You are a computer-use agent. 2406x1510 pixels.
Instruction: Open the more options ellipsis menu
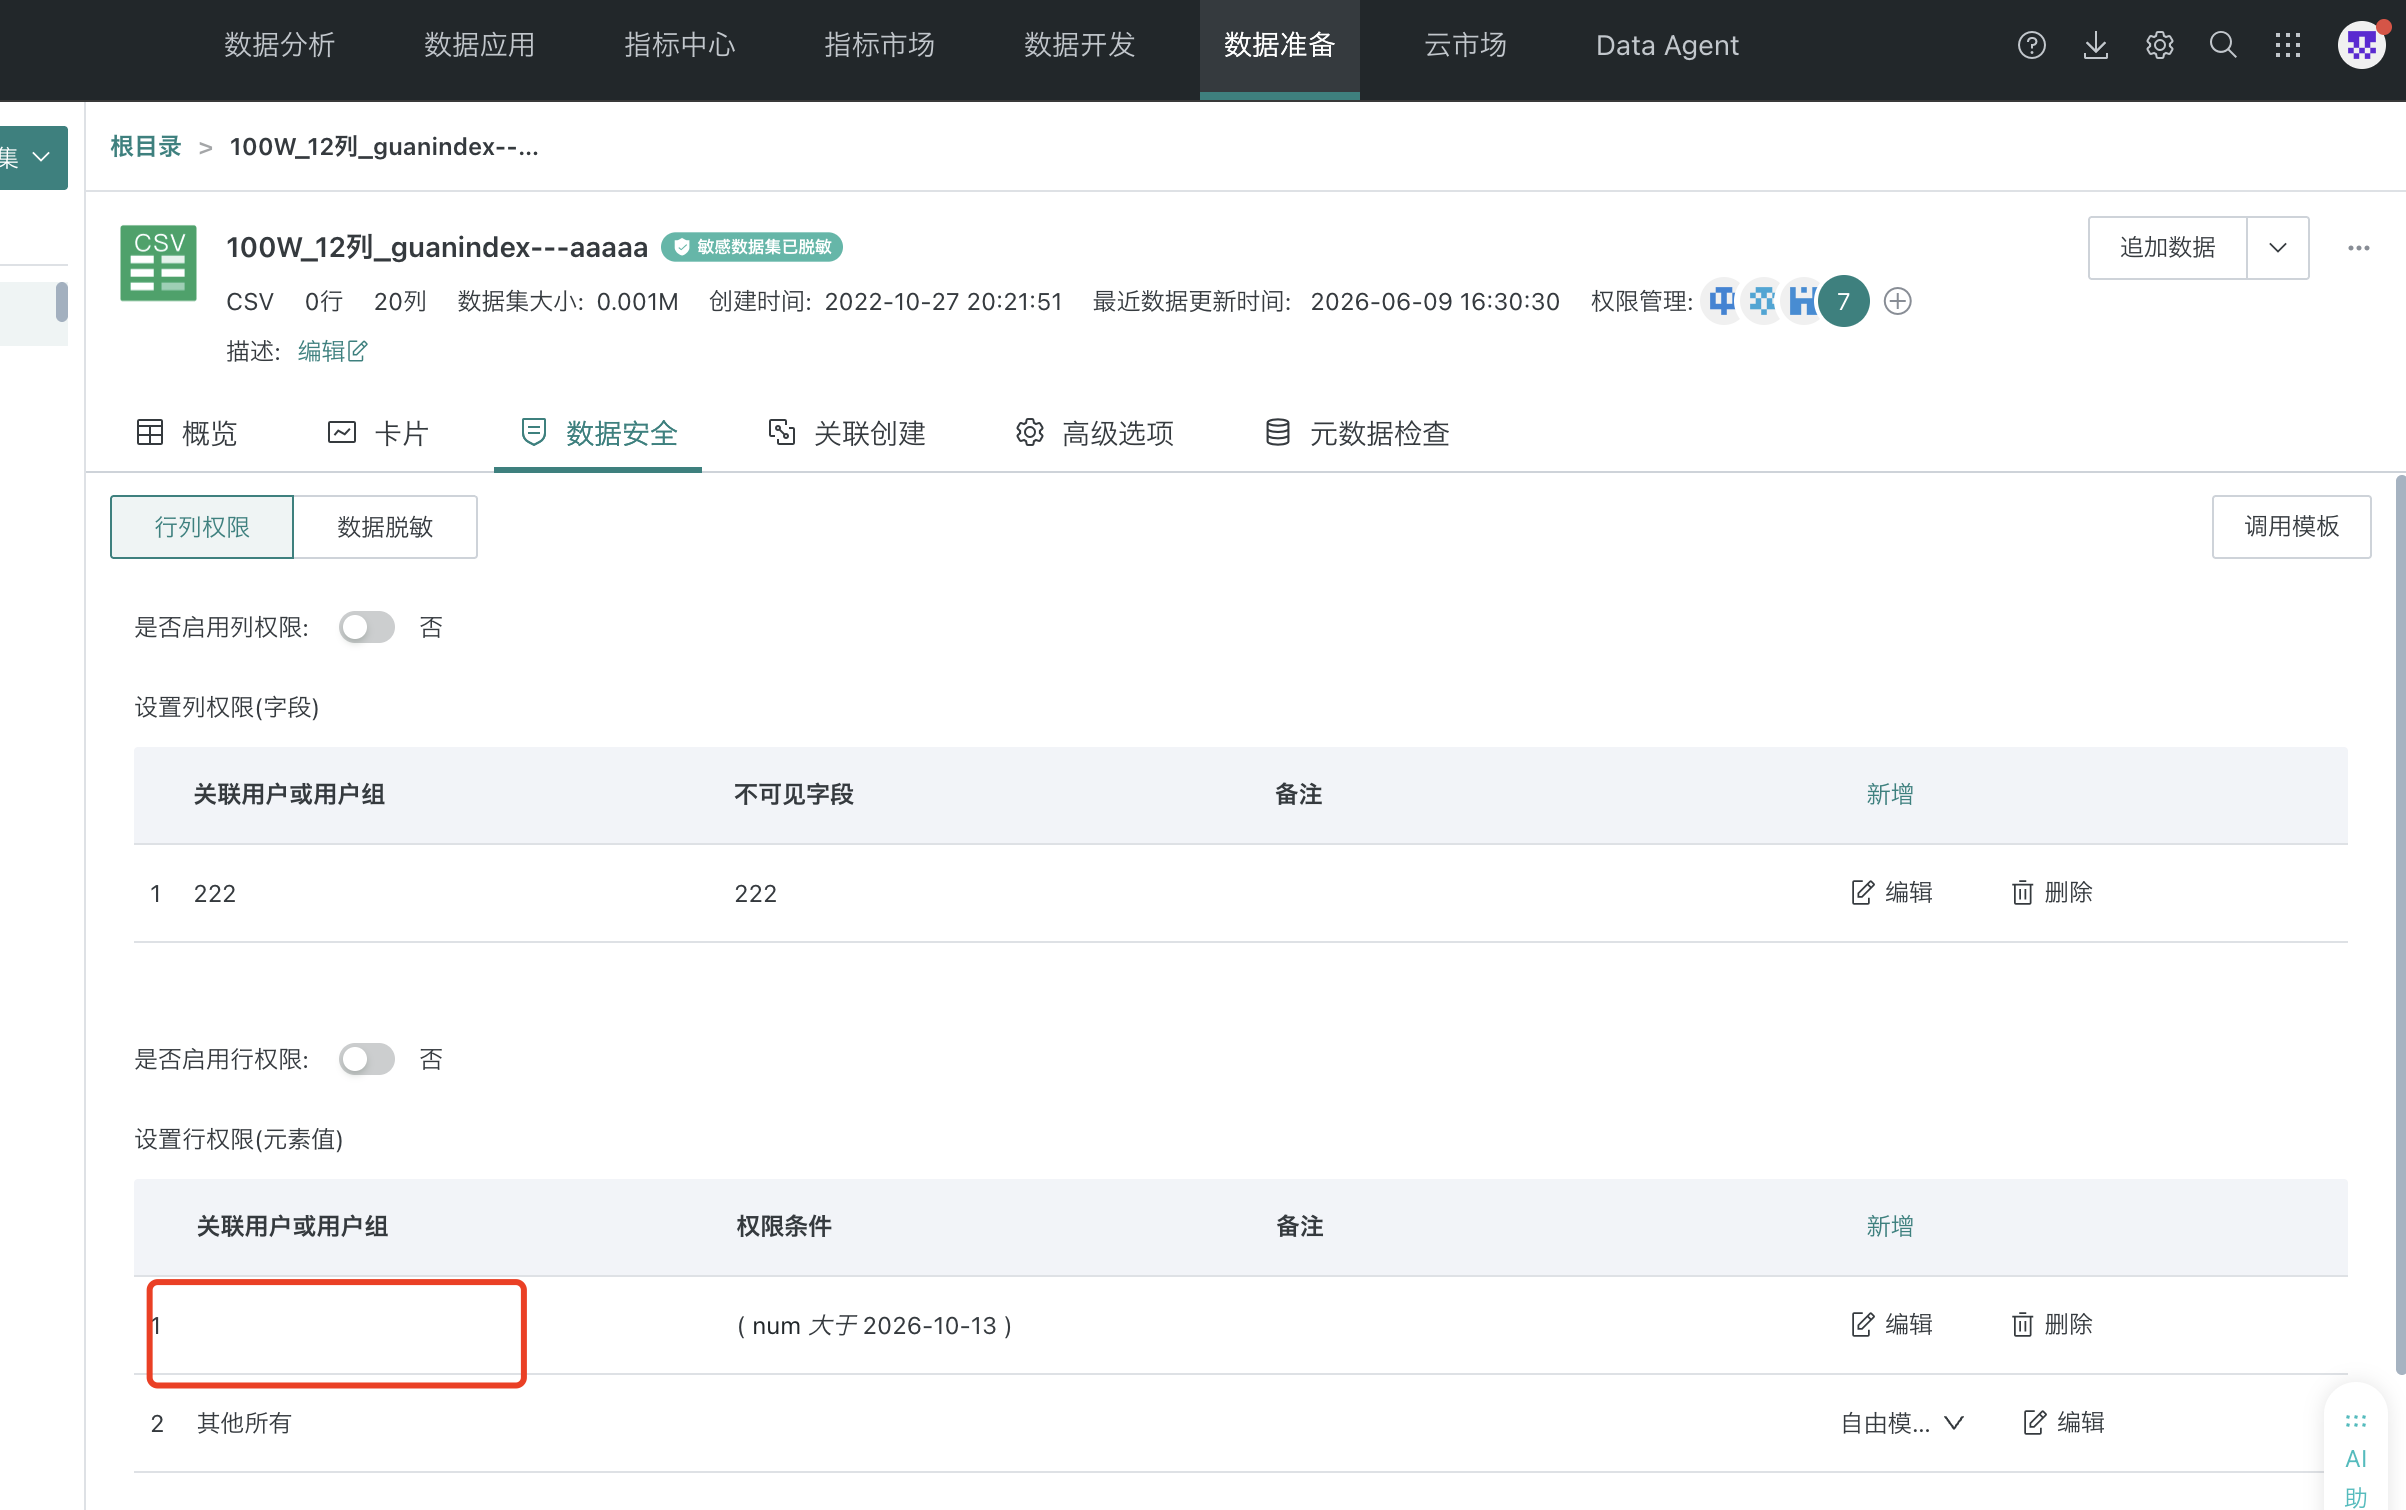coord(2358,248)
